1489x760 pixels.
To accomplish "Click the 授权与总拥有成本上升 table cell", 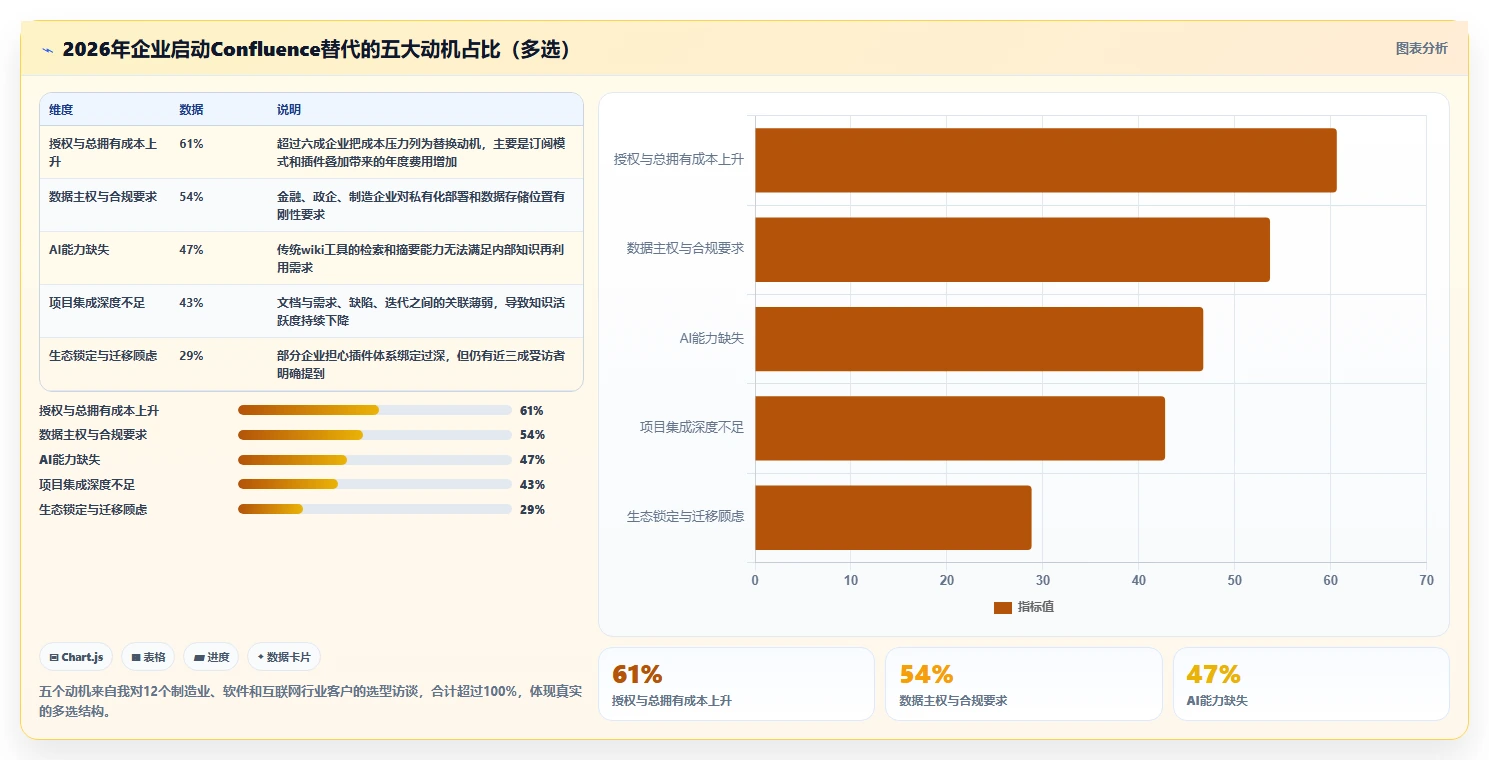I will tap(104, 152).
